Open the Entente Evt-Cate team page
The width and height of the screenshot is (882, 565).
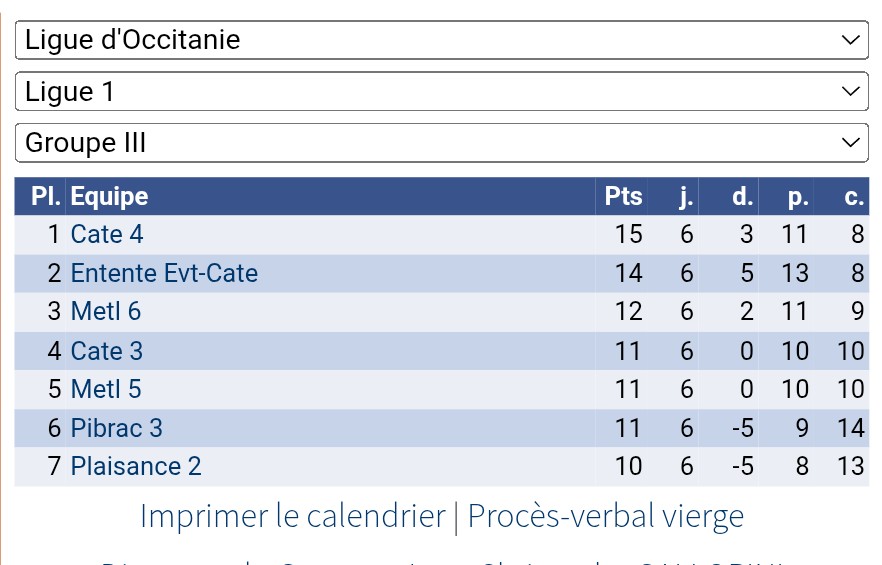tap(164, 273)
